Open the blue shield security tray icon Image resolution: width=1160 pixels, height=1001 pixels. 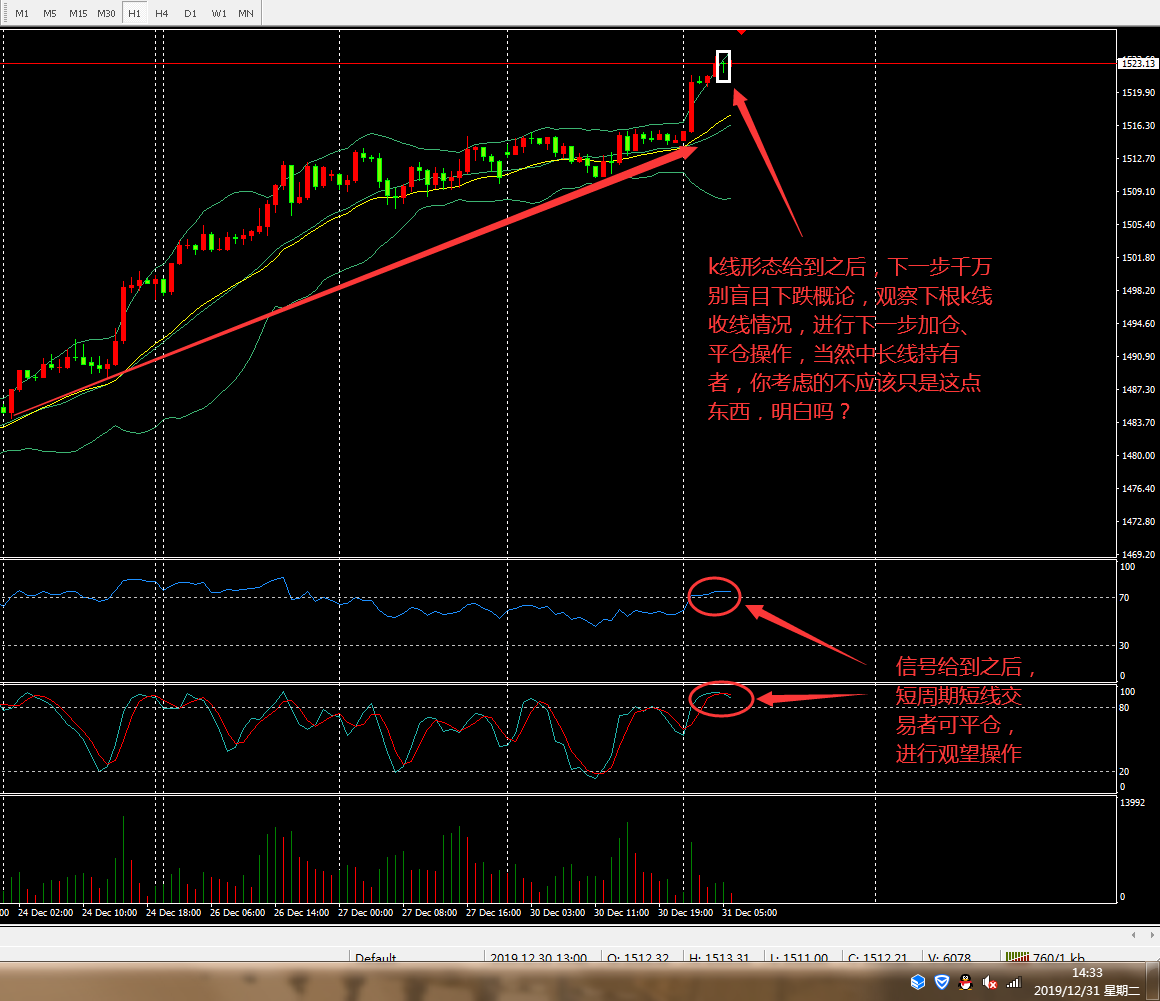[x=942, y=983]
